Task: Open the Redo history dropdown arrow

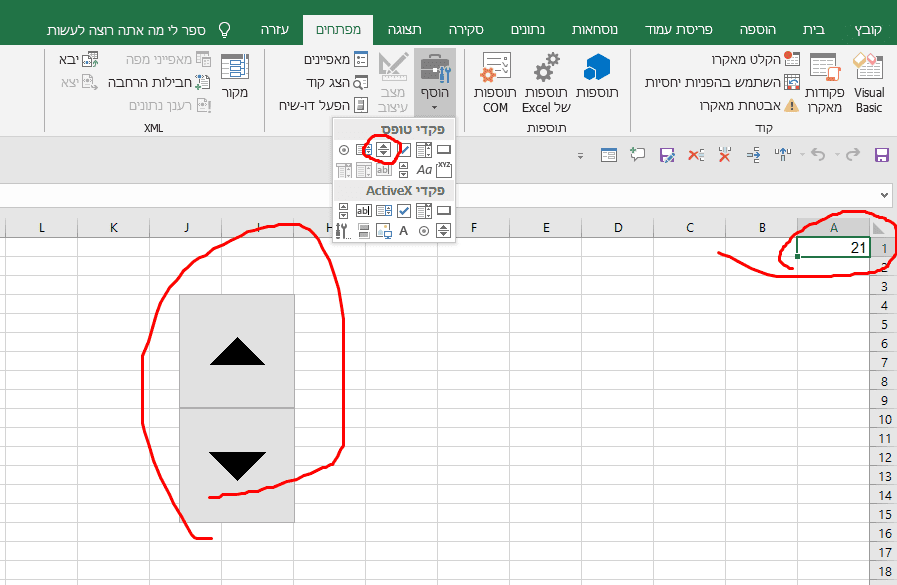Action: tap(837, 155)
